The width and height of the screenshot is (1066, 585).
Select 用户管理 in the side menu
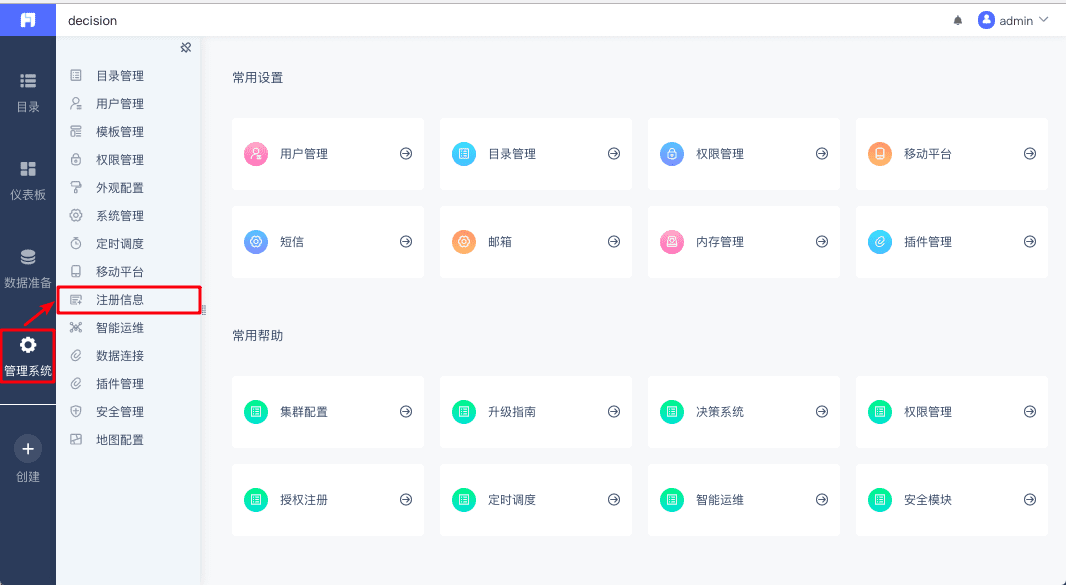[x=120, y=104]
